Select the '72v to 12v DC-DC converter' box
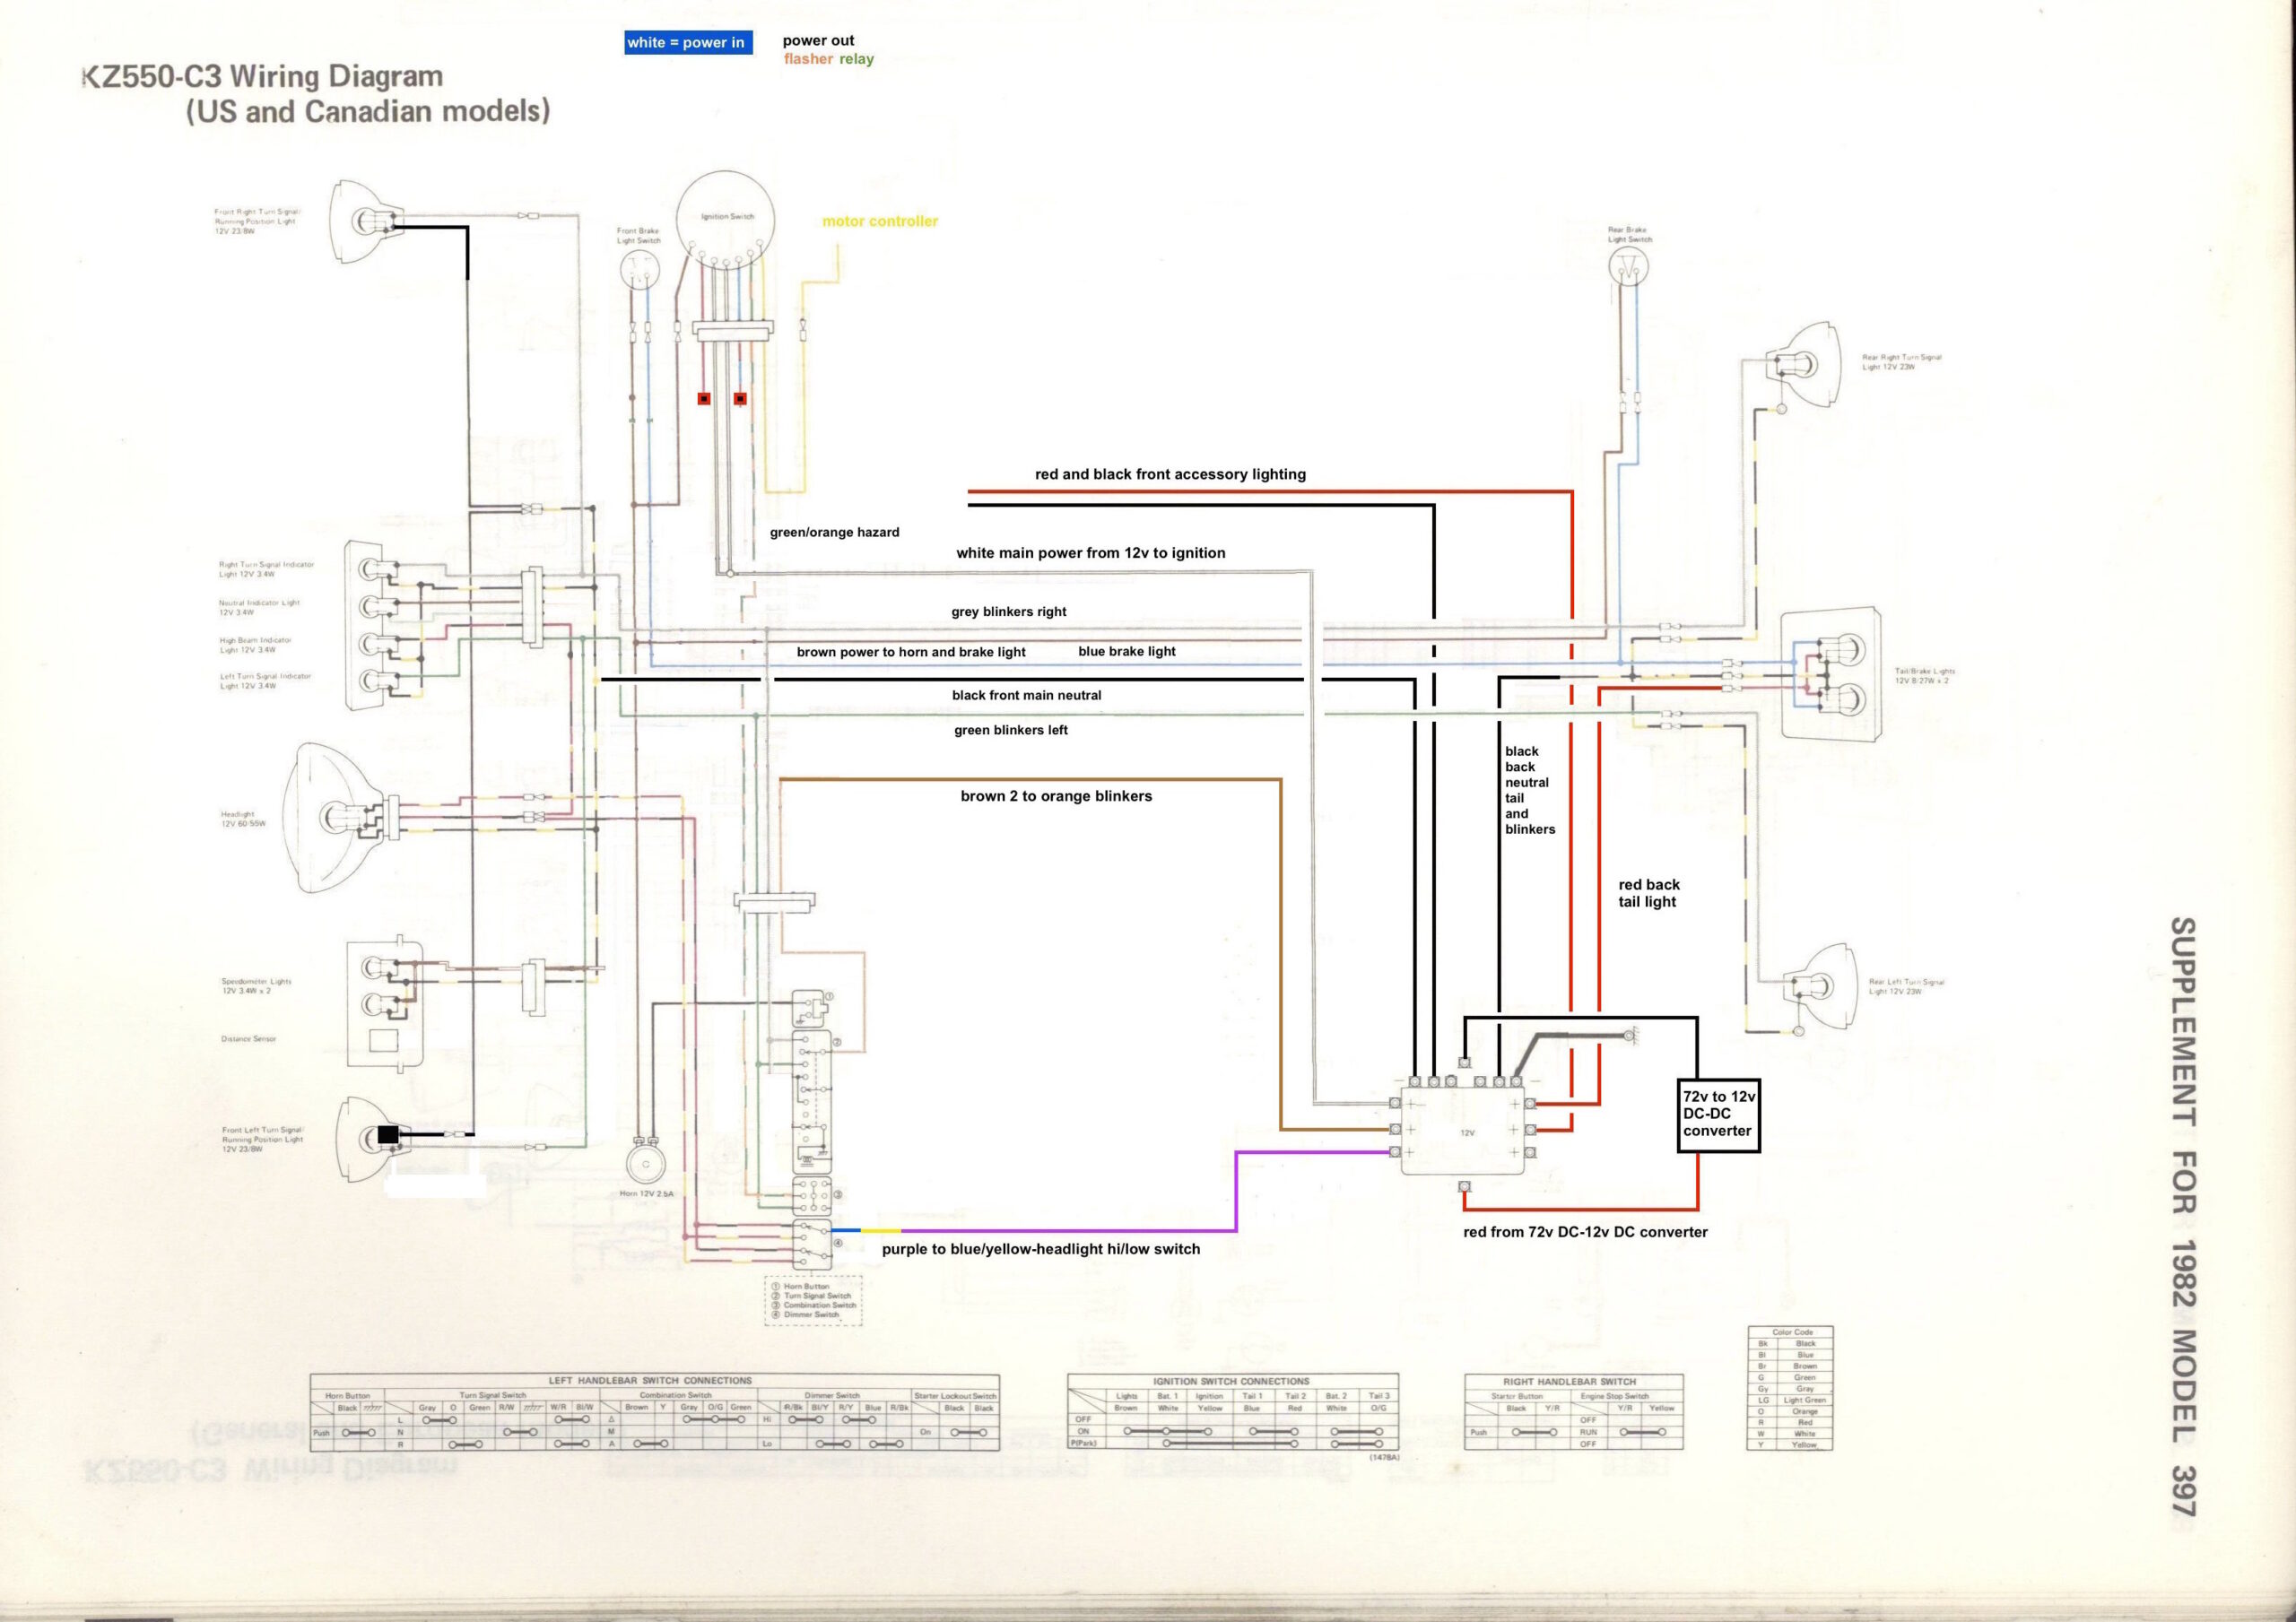 tap(1718, 1115)
